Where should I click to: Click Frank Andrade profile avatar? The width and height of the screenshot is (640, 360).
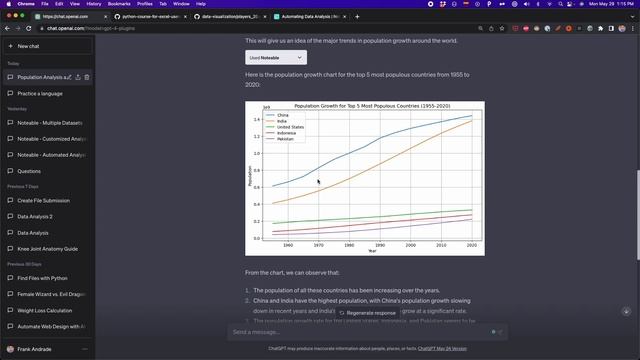[x=11, y=349]
